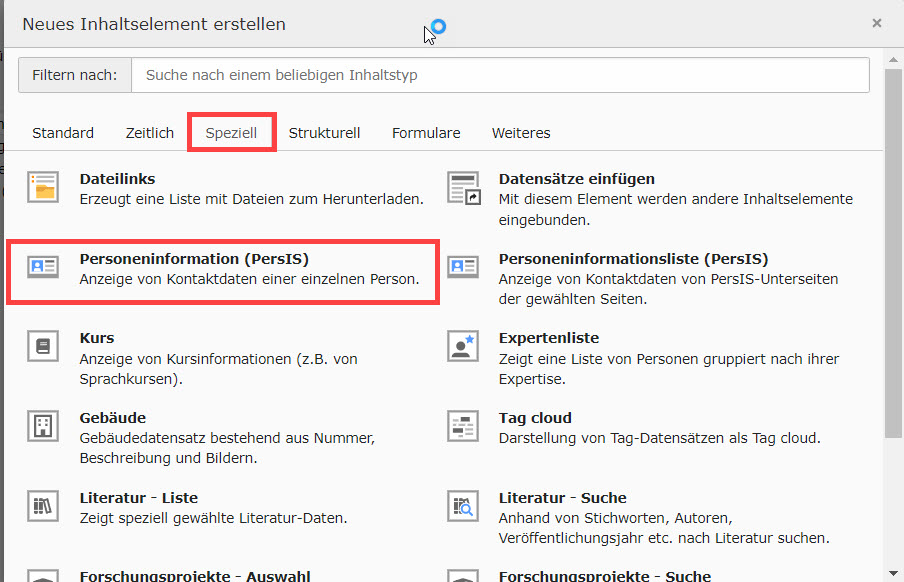The image size is (904, 582).
Task: Select the Expertenliste person star icon
Action: [463, 346]
